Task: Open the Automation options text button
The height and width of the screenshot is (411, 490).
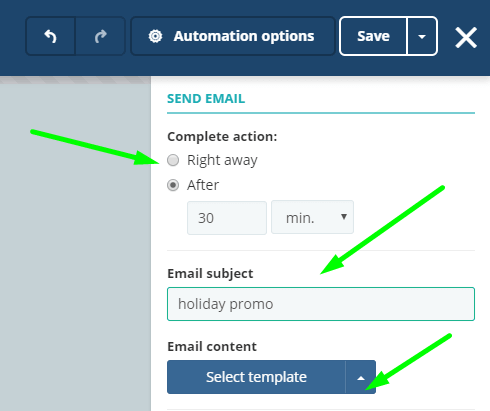Action: tap(244, 36)
